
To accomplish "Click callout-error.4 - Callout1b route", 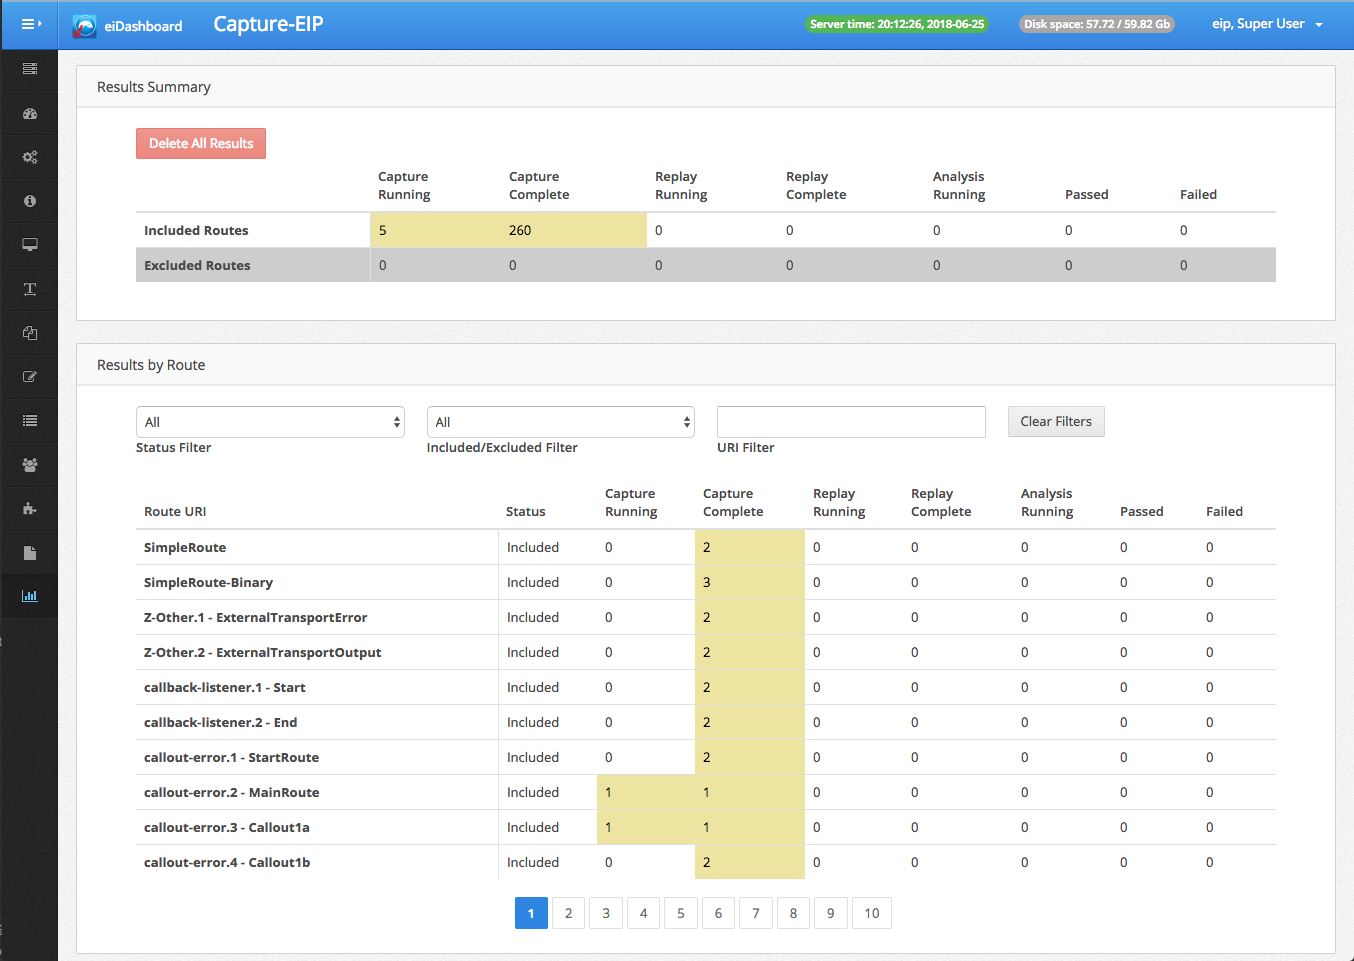I will pos(227,862).
